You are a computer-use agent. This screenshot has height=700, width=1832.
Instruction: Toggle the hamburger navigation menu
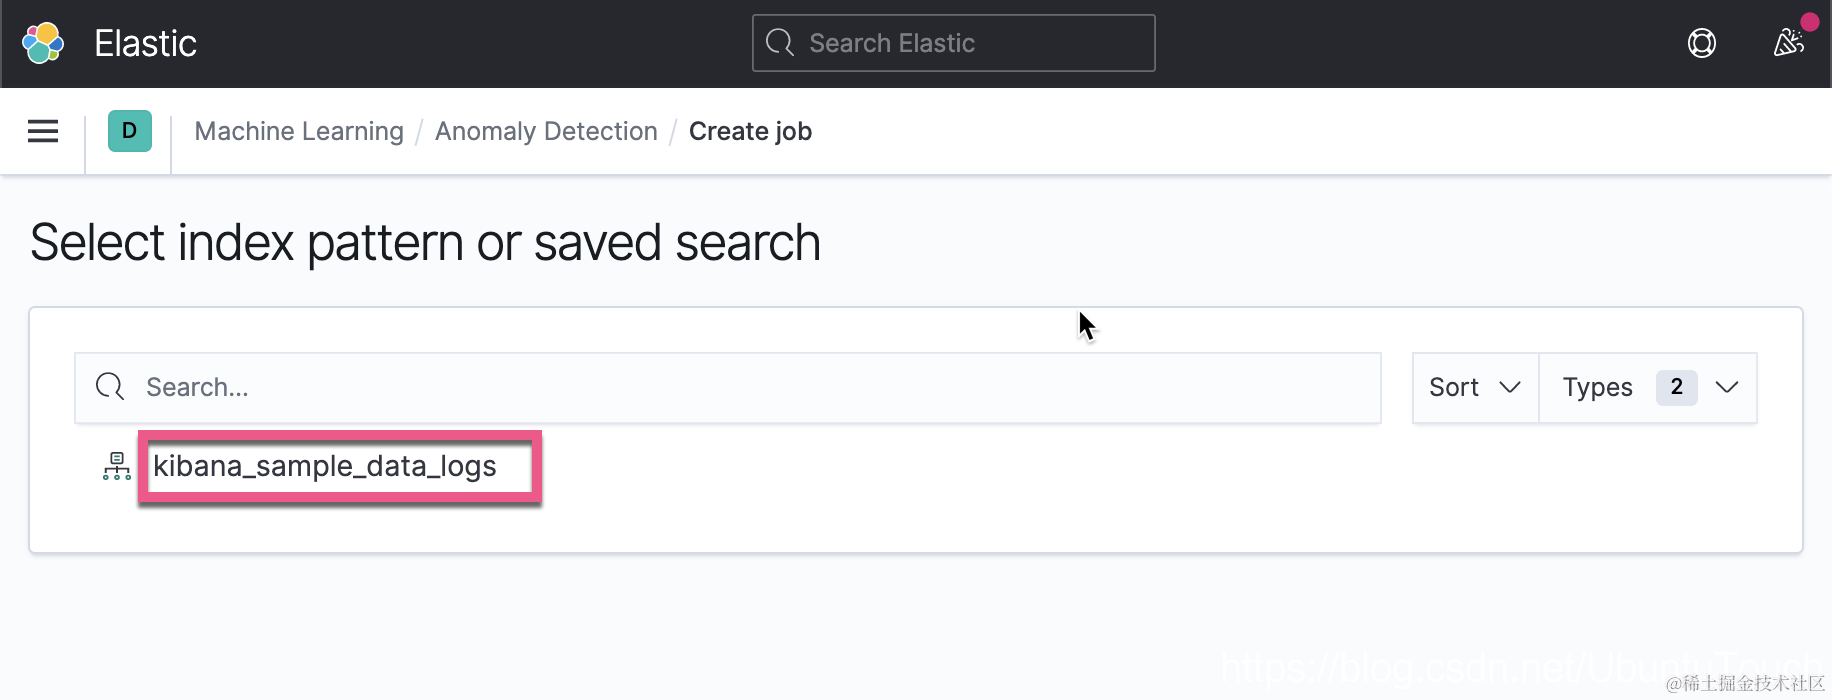click(x=43, y=131)
